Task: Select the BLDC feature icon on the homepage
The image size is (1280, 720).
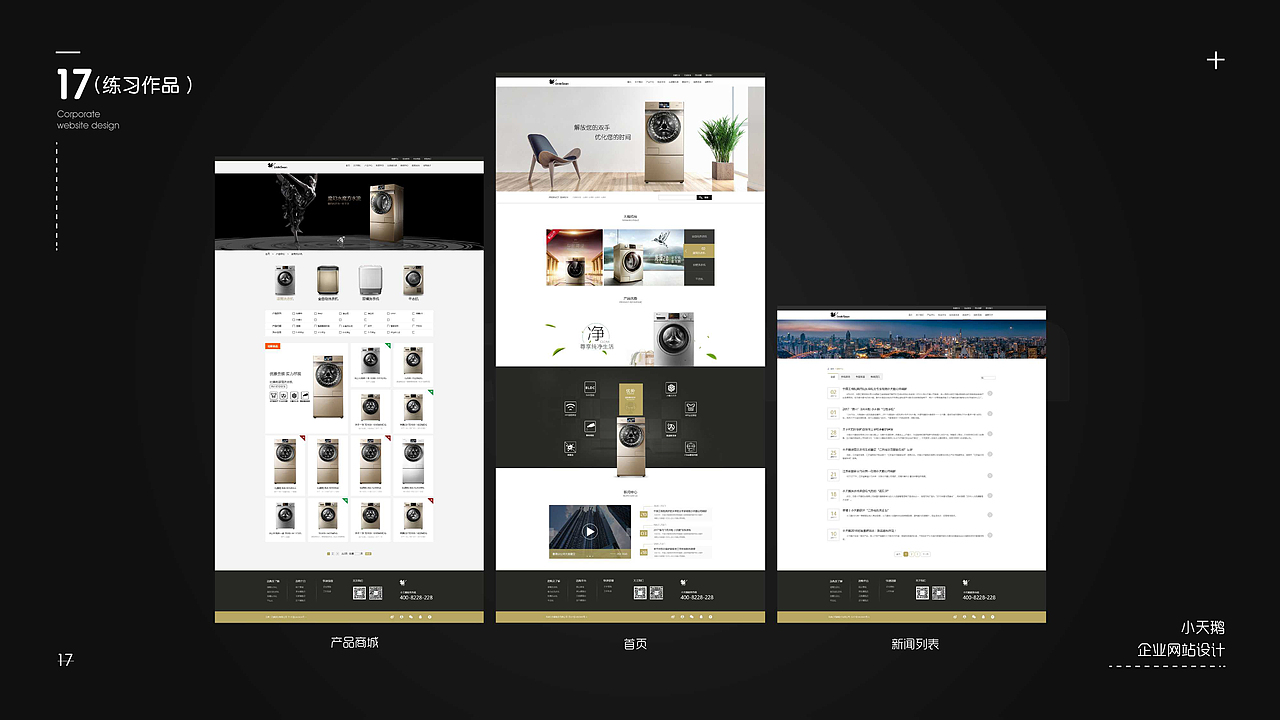Action: 590,387
